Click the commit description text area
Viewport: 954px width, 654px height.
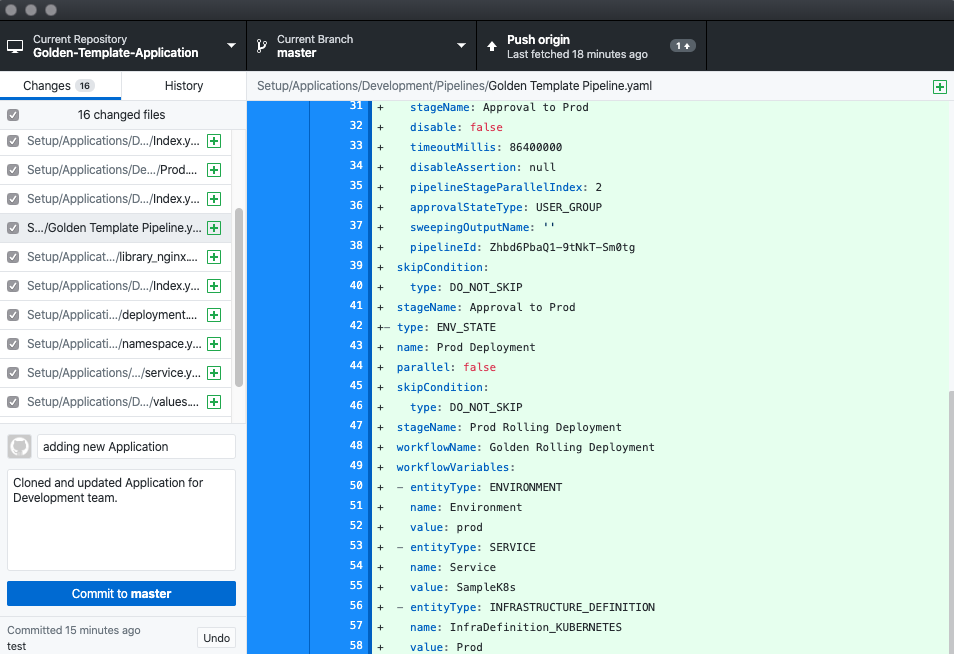pos(121,520)
